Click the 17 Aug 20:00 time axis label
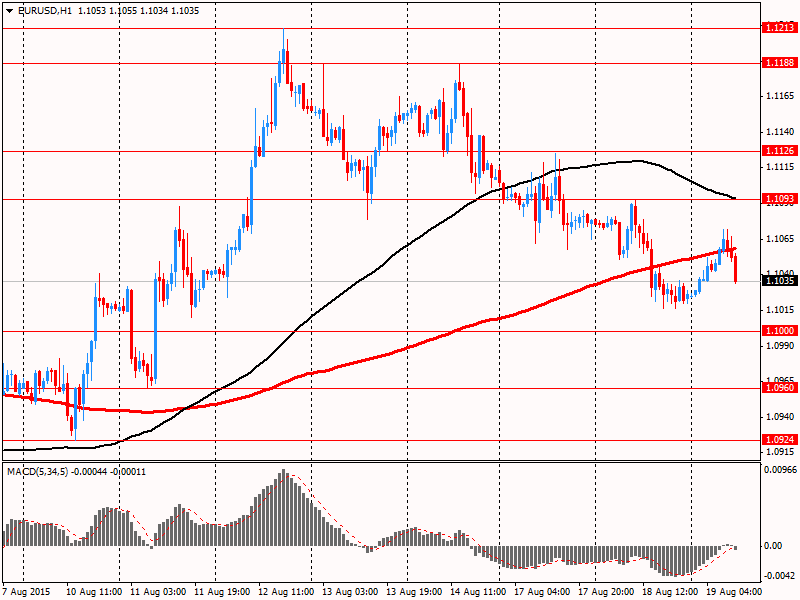Image resolution: width=800 pixels, height=600 pixels. point(606,592)
